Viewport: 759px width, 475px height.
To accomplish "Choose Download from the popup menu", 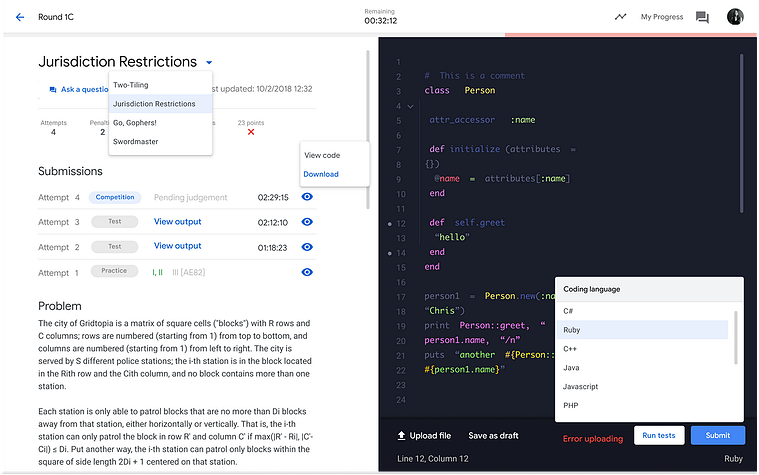I will [321, 174].
